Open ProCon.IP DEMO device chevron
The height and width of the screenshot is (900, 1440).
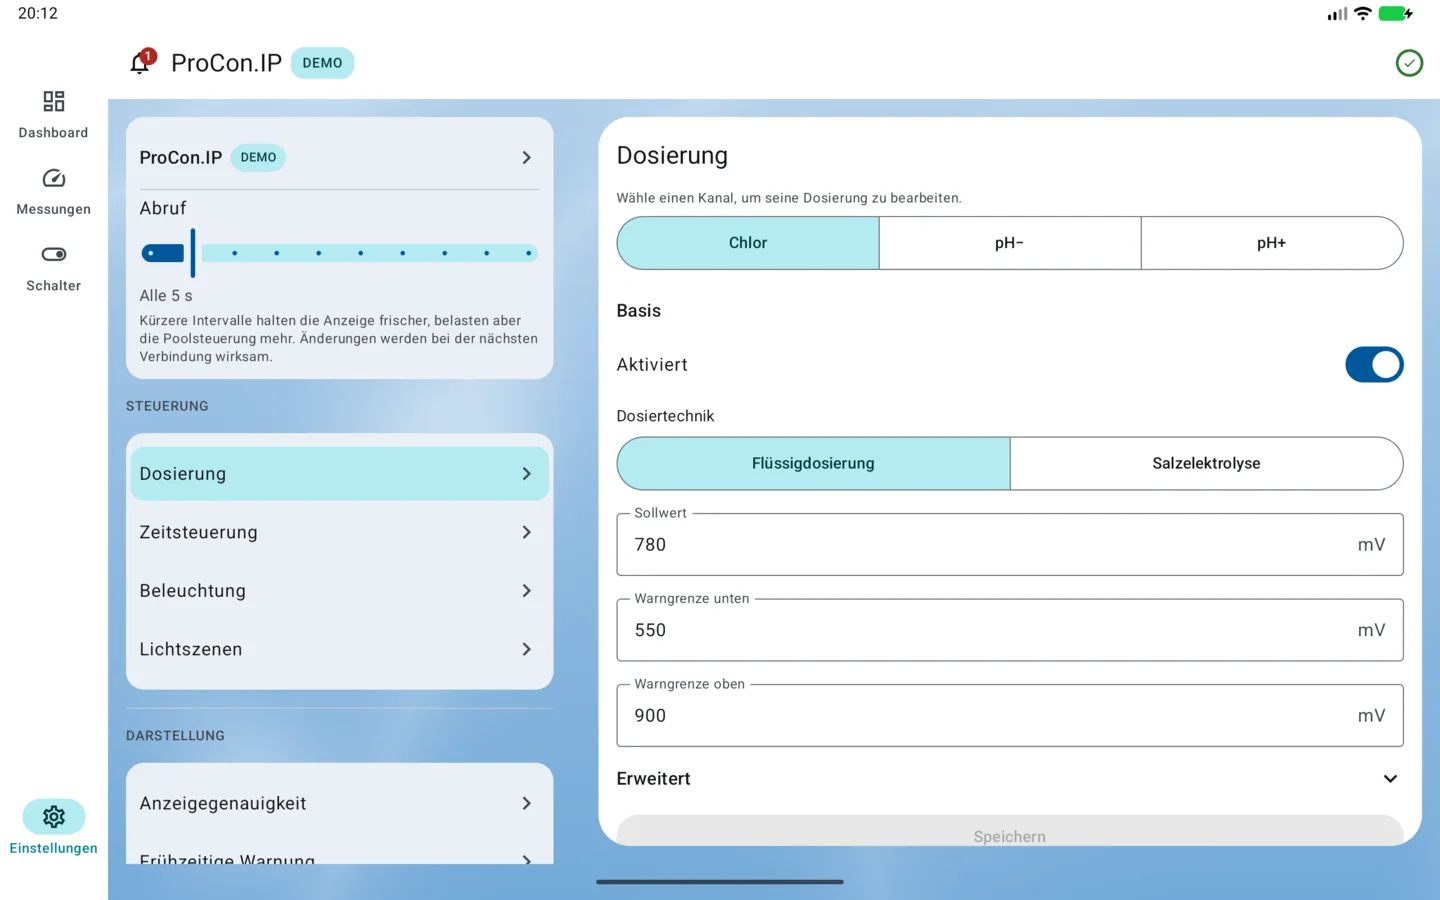527,158
